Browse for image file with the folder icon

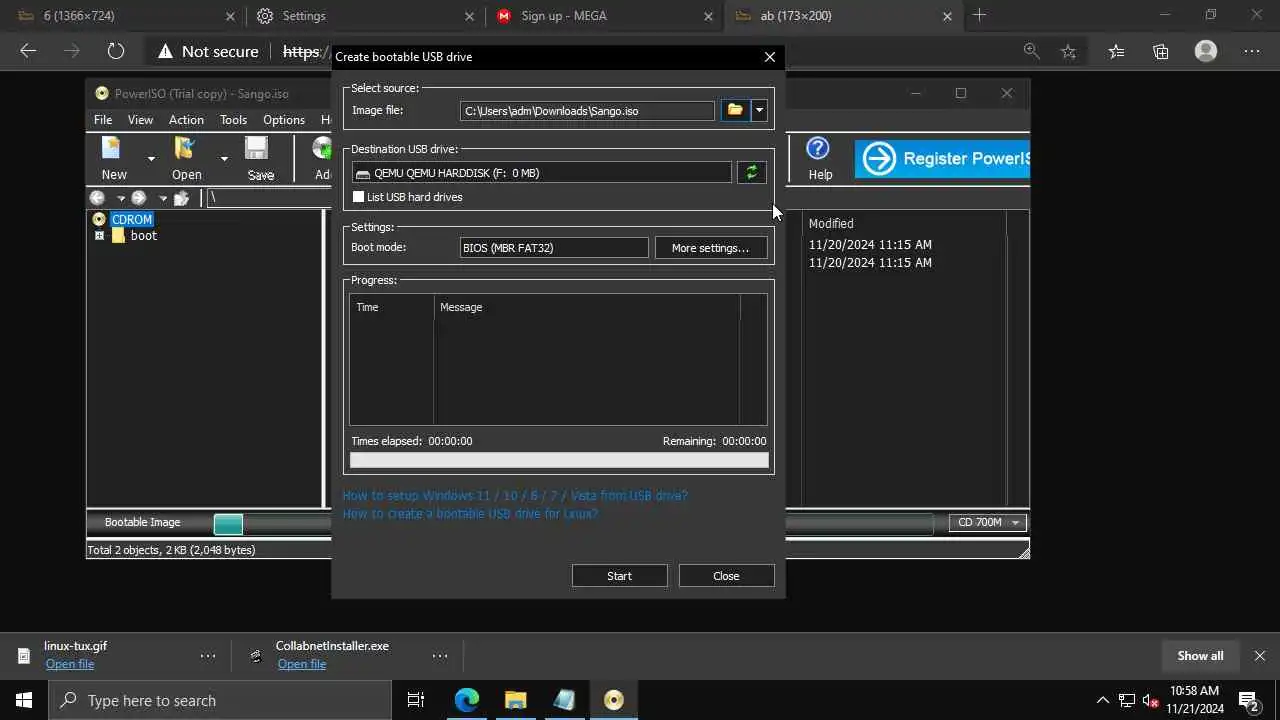pos(735,110)
